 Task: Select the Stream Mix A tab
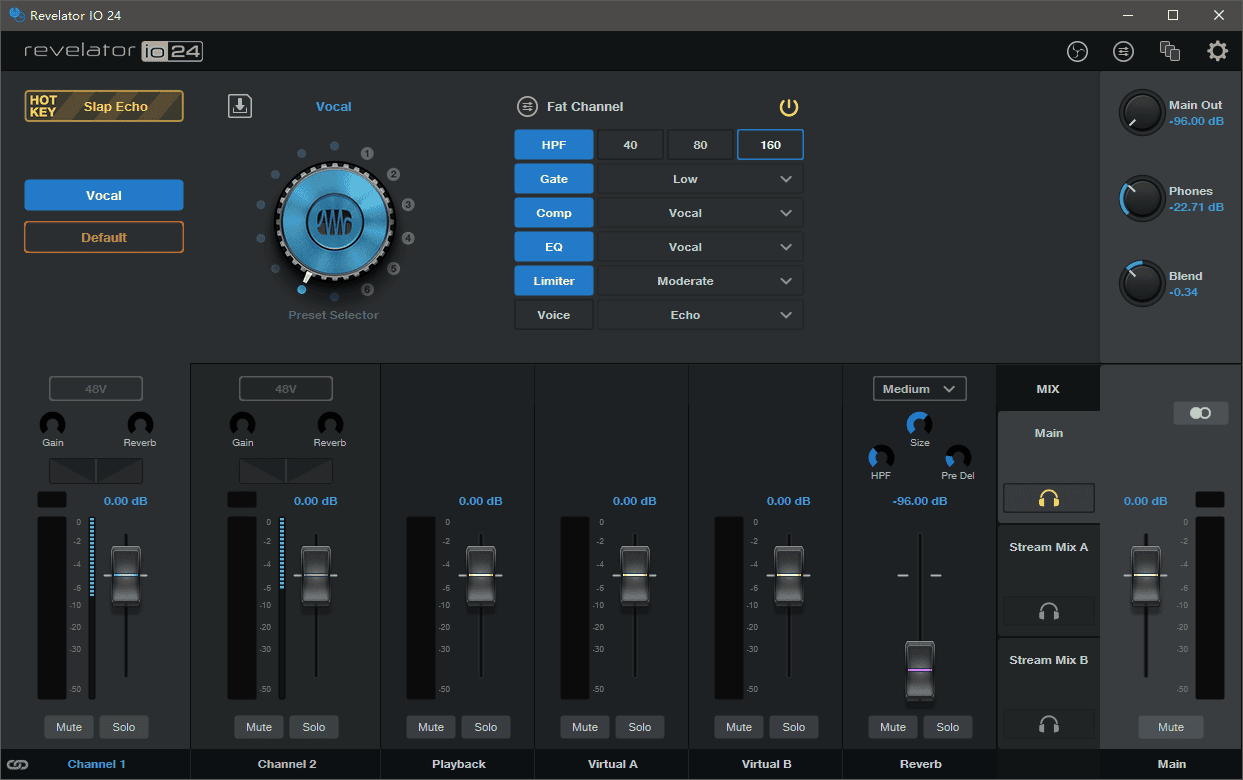pos(1049,547)
